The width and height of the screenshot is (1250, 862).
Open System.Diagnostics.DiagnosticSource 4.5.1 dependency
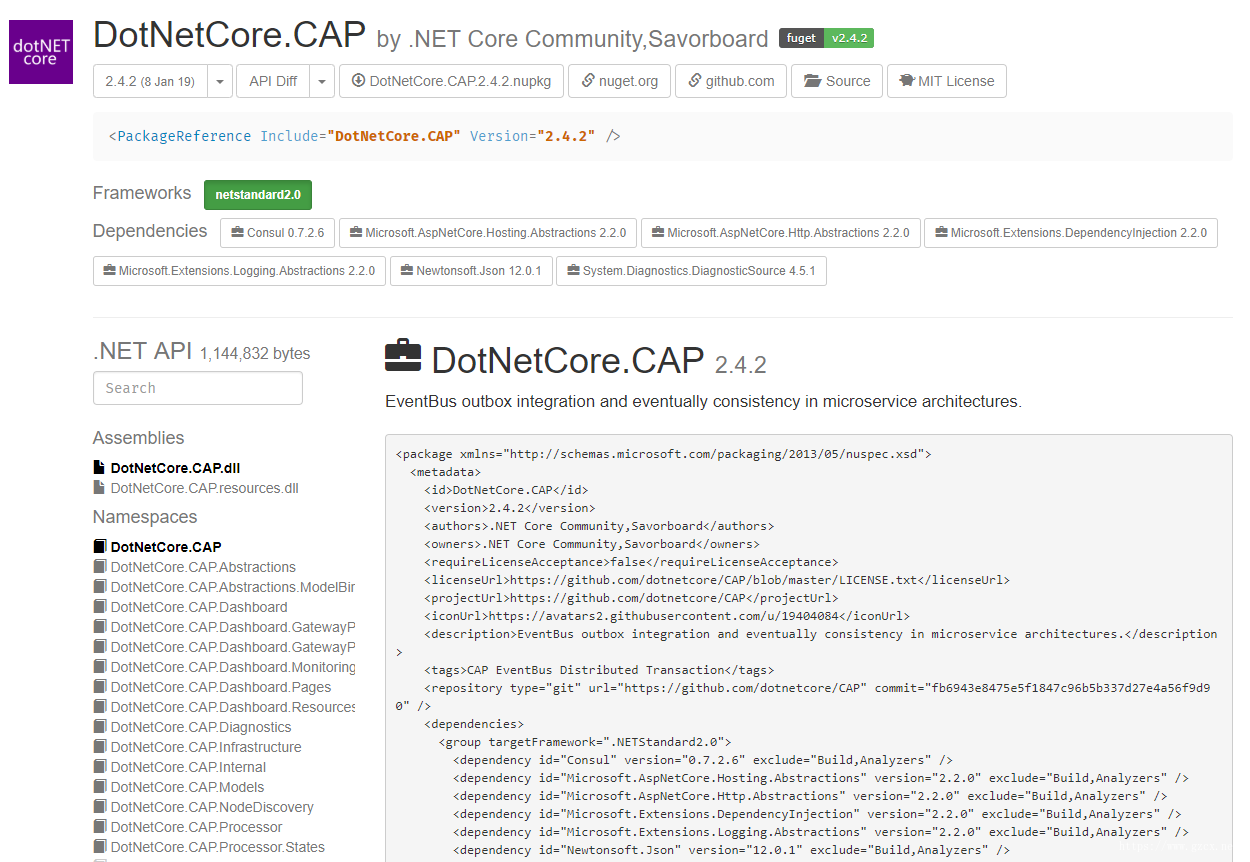(691, 271)
